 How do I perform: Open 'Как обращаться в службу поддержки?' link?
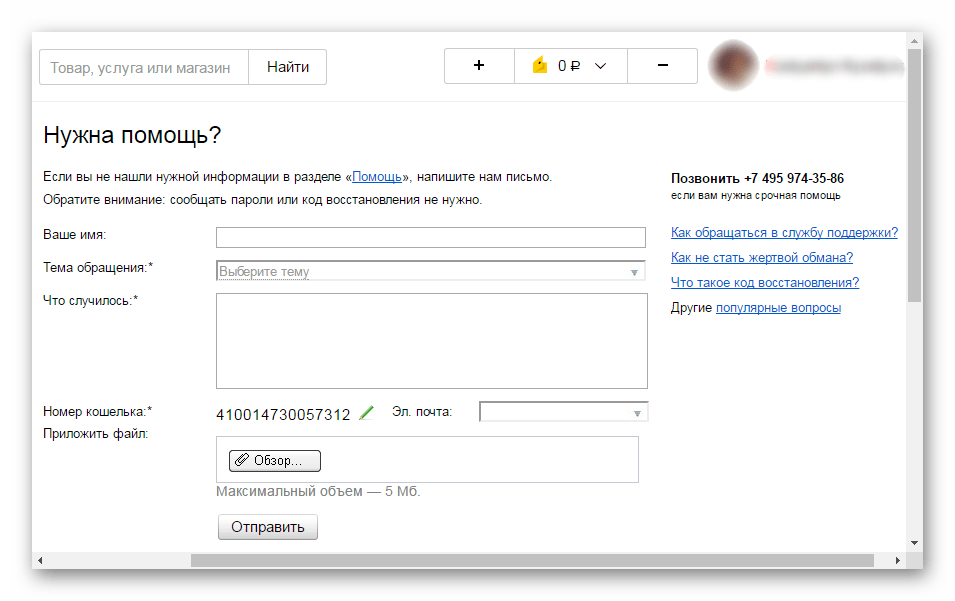(784, 233)
